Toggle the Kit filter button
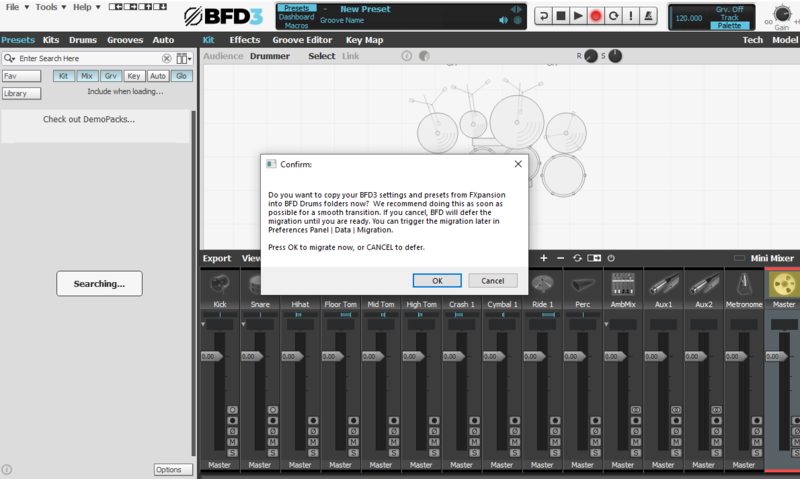Image resolution: width=800 pixels, height=479 pixels. pos(63,76)
